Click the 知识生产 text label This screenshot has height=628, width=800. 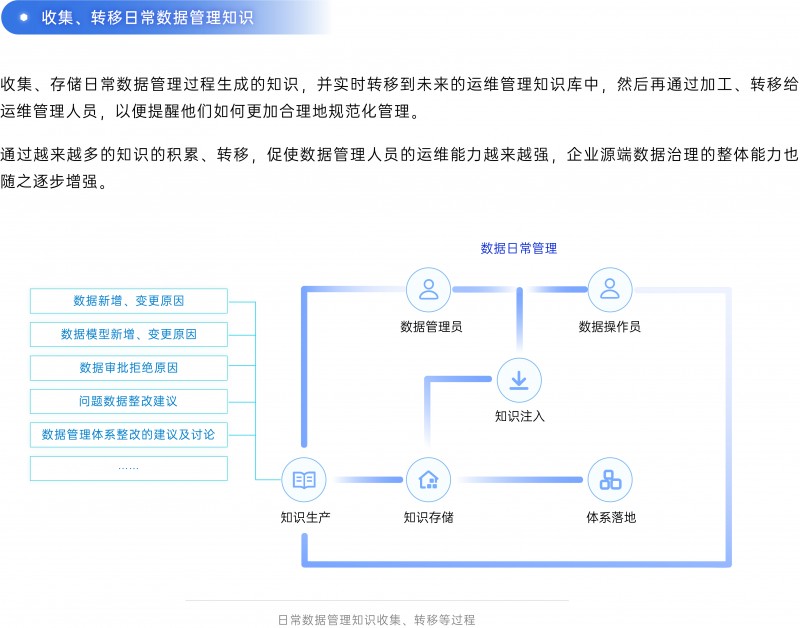click(x=305, y=517)
